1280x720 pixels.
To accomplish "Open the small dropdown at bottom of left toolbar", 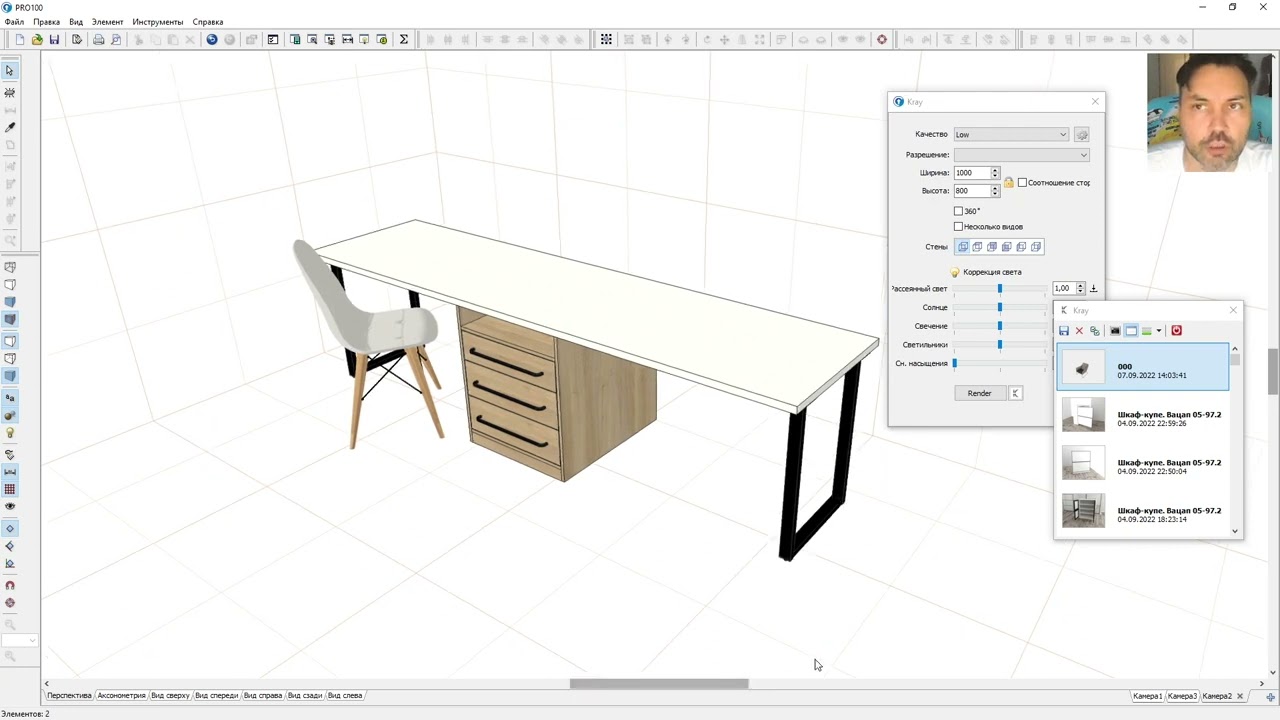I will pyautogui.click(x=20, y=641).
